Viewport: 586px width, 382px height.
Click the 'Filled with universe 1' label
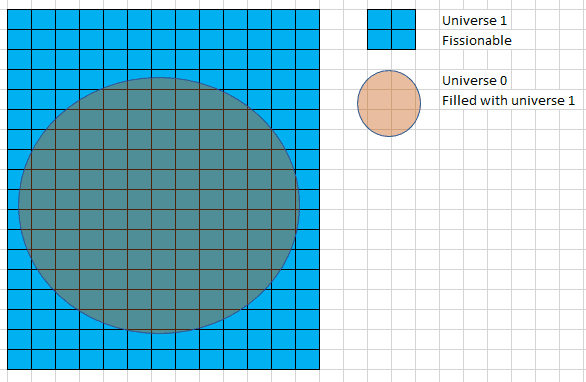[508, 101]
